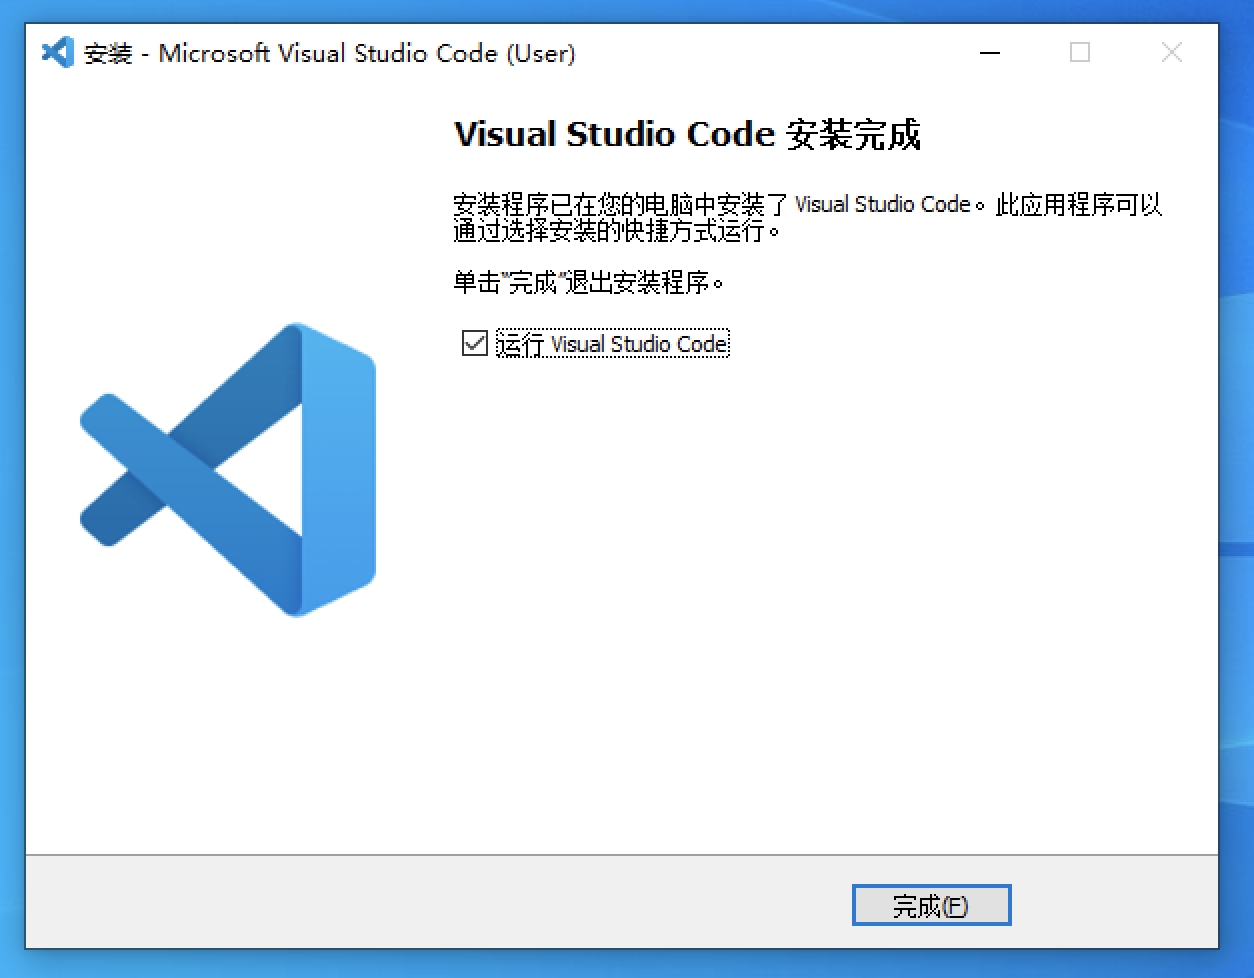
Task: Click the heading Visual Studio Code 安装完成
Action: (687, 134)
